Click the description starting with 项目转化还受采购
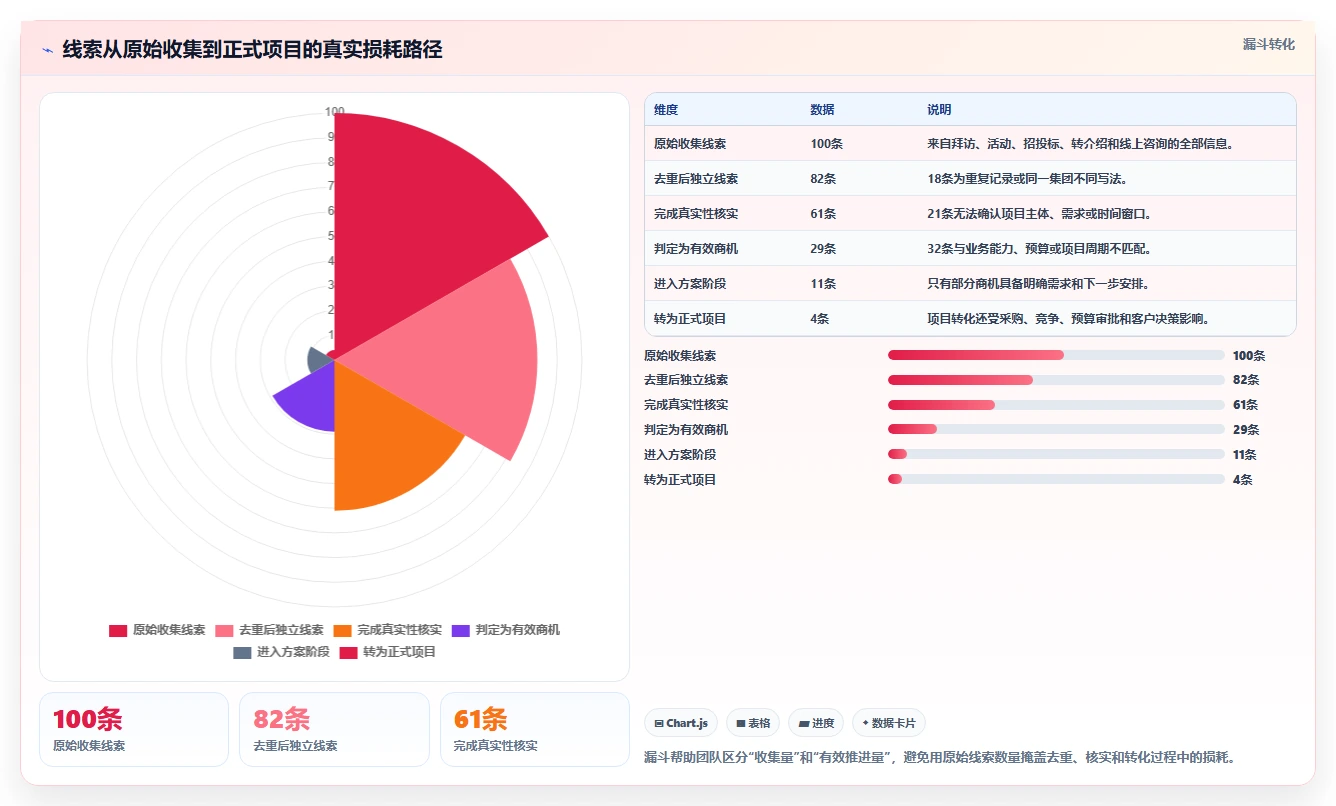Viewport: 1336px width, 806px height. coord(1068,319)
